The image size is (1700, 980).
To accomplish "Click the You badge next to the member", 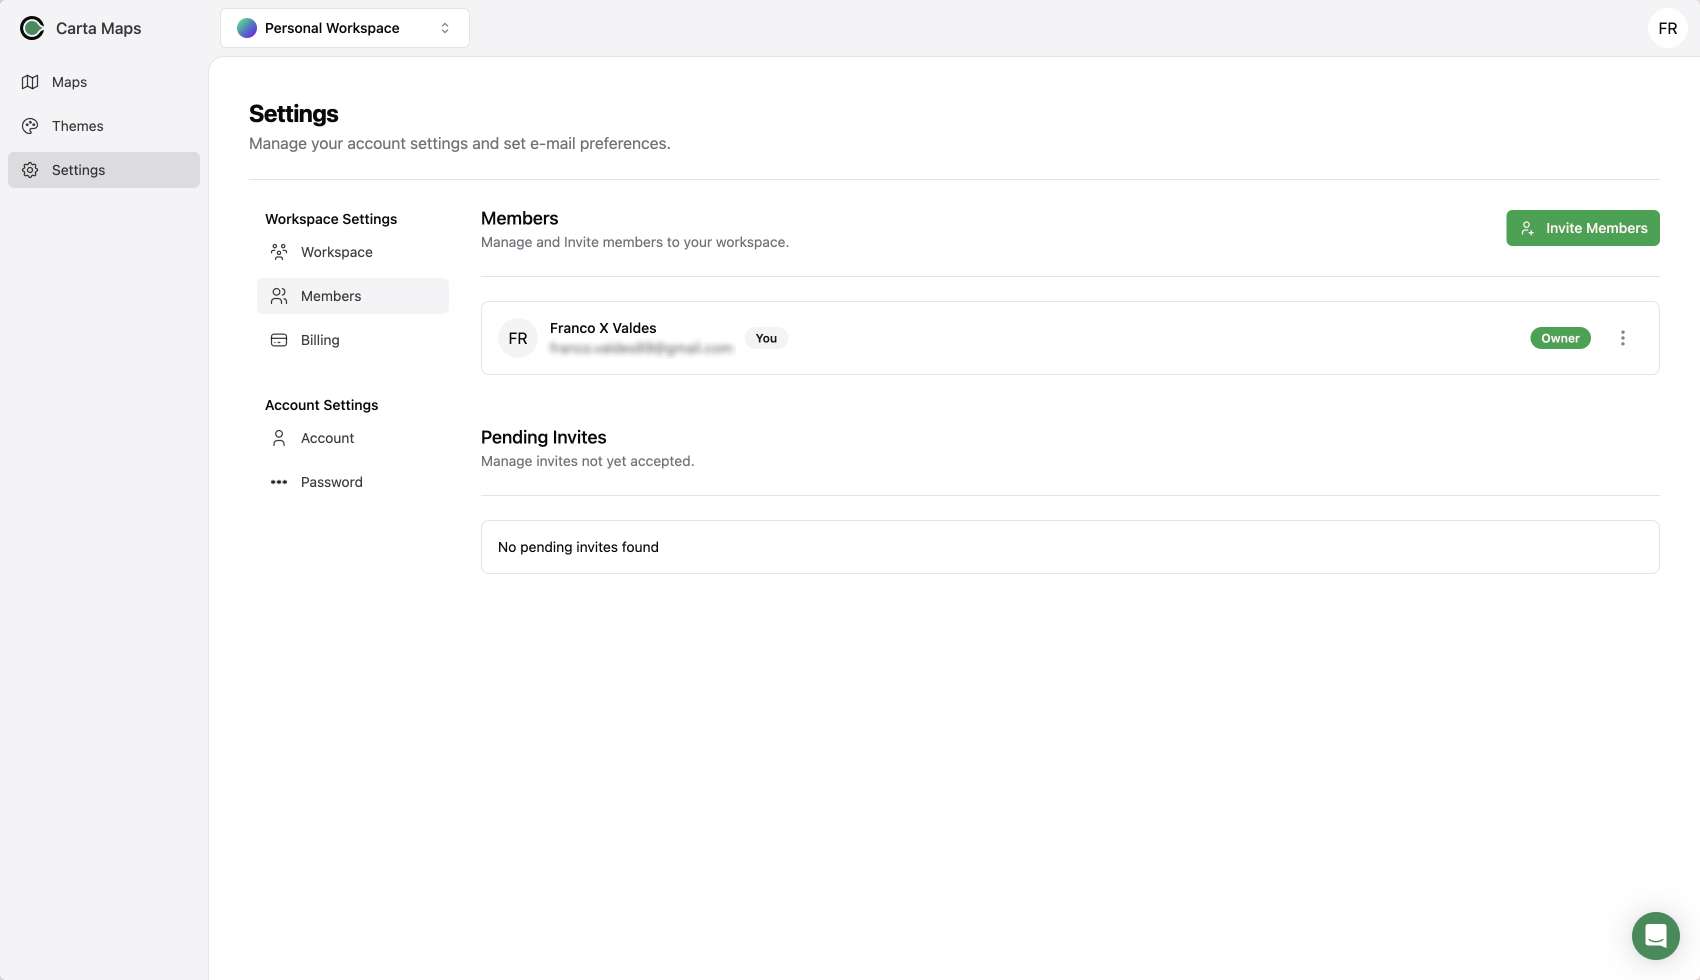I will coord(766,338).
